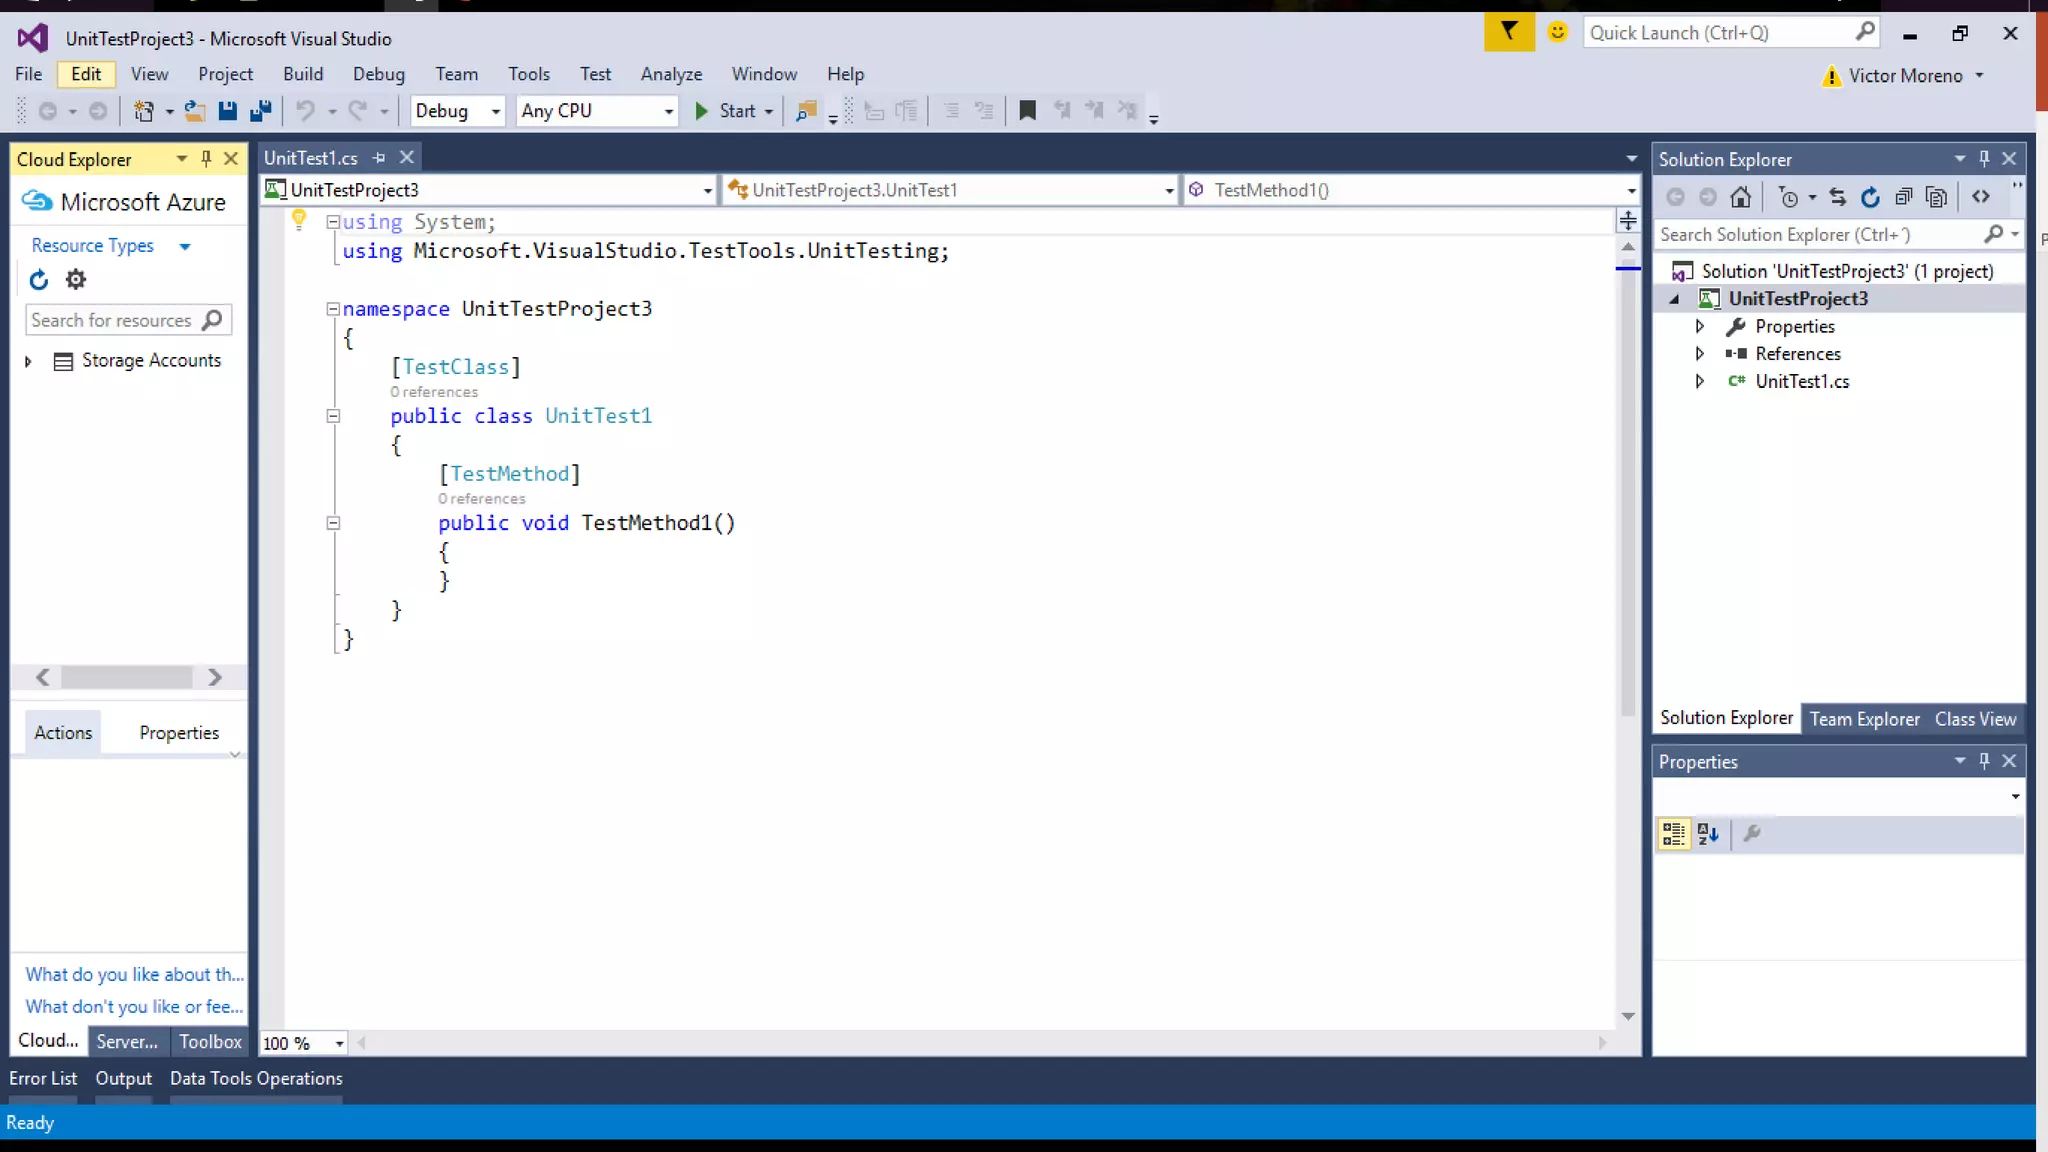
Task: Open the Any CPU platform dropdown
Action: (597, 111)
